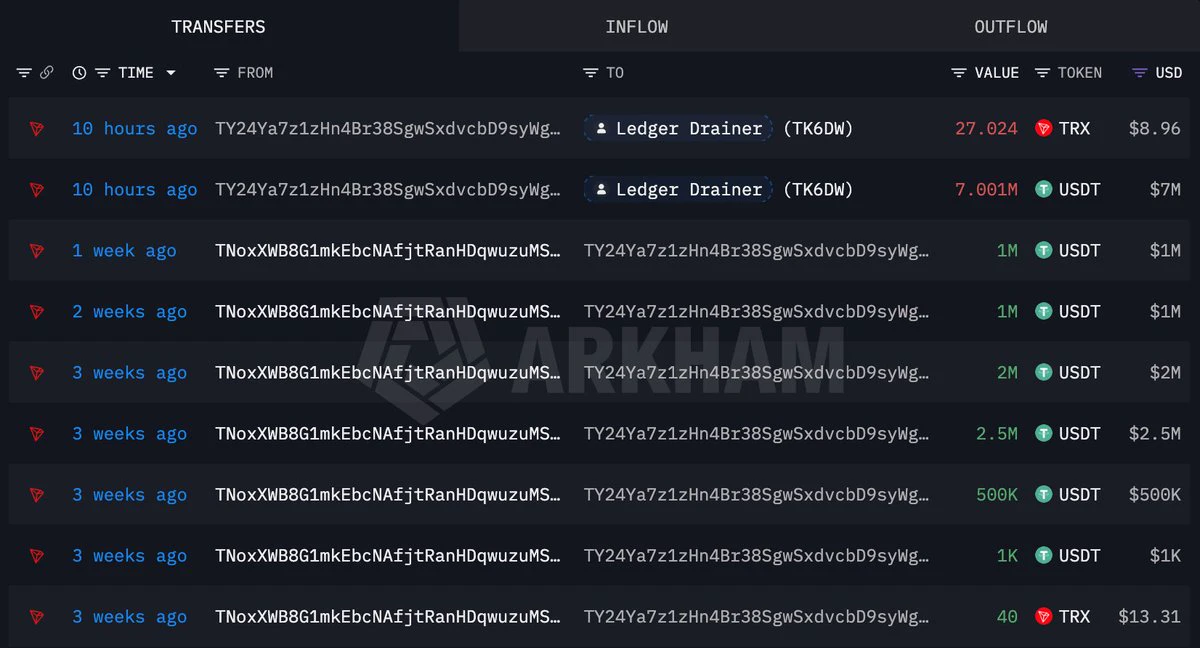Click the (TK6DW) text on the 27.024 row
Viewport: 1200px width, 648px height.
[818, 129]
